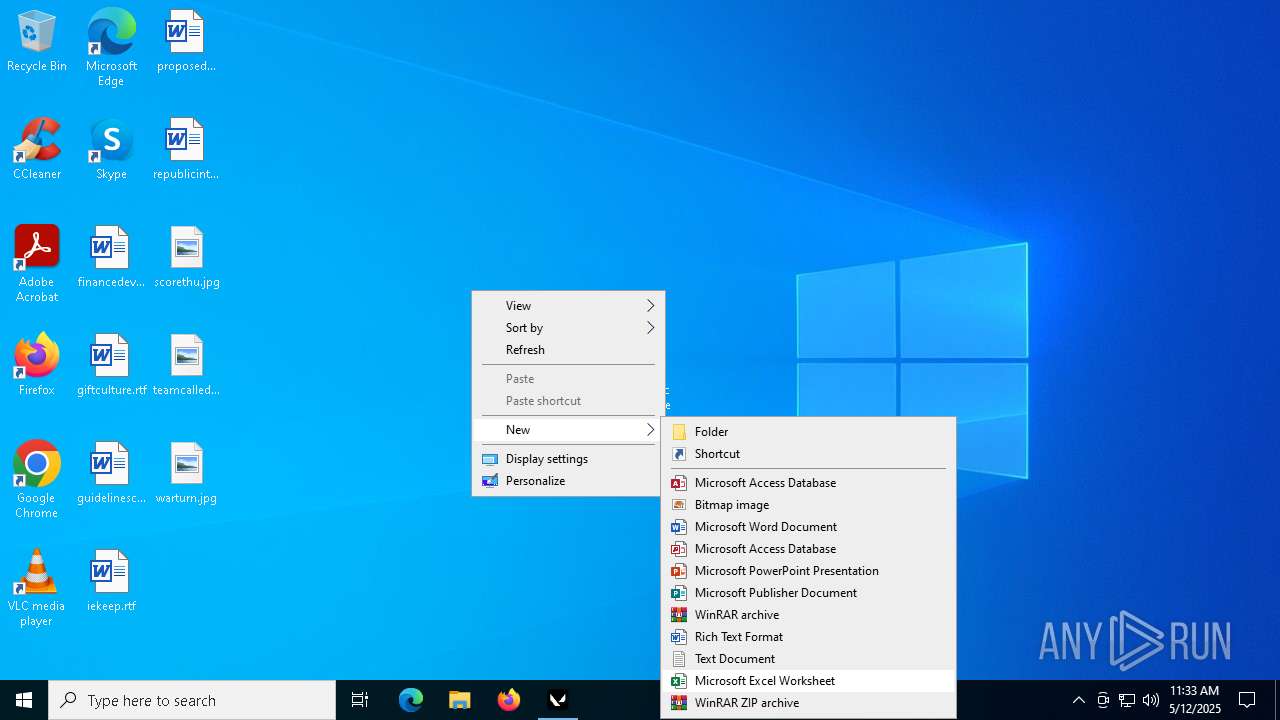Create a new Folder
Image resolution: width=1280 pixels, height=720 pixels.
(808, 432)
